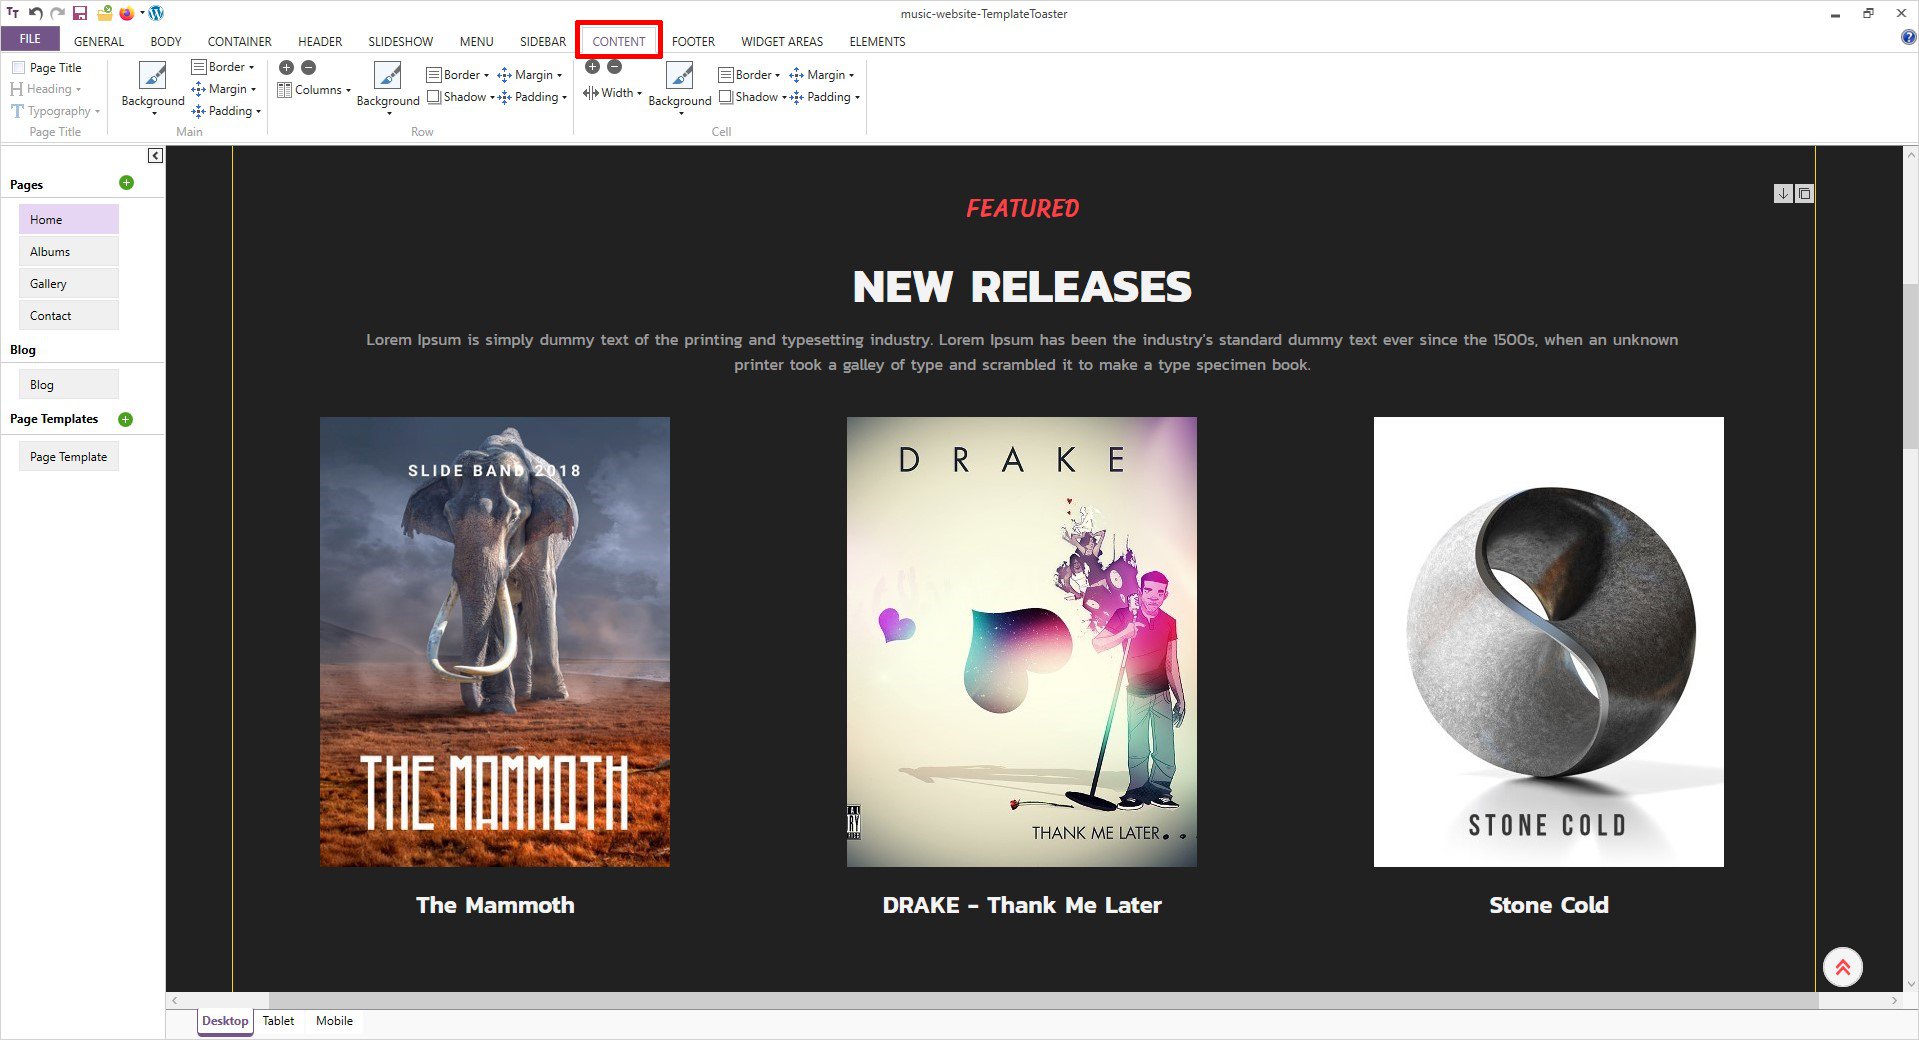The width and height of the screenshot is (1919, 1040).
Task: Switch to the FOOTER ribbon tab
Action: [693, 41]
